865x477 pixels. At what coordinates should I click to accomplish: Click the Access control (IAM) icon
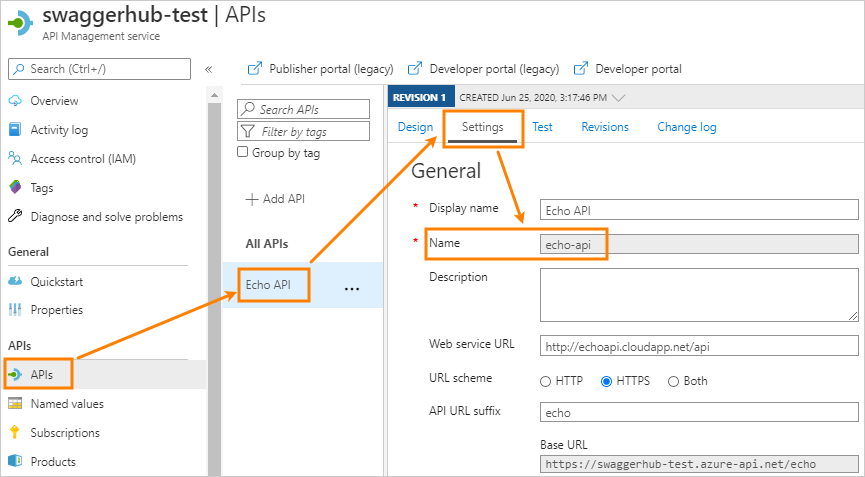coord(15,158)
